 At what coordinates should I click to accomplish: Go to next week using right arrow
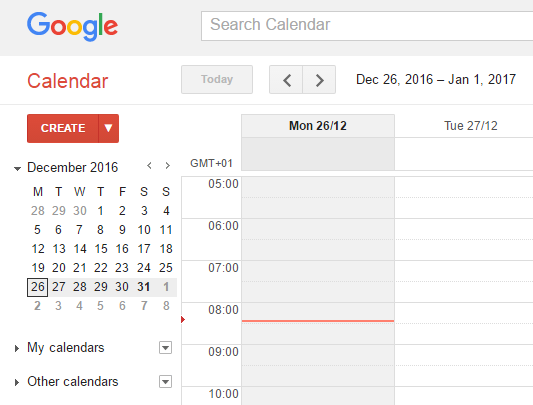tap(319, 80)
